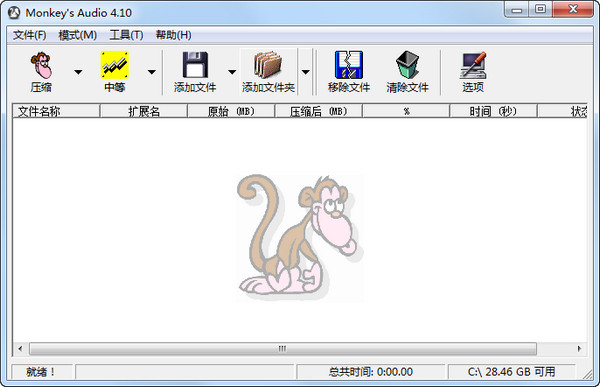
Task: Sort by 压缩后 (MB) column header
Action: pyautogui.click(x=318, y=111)
